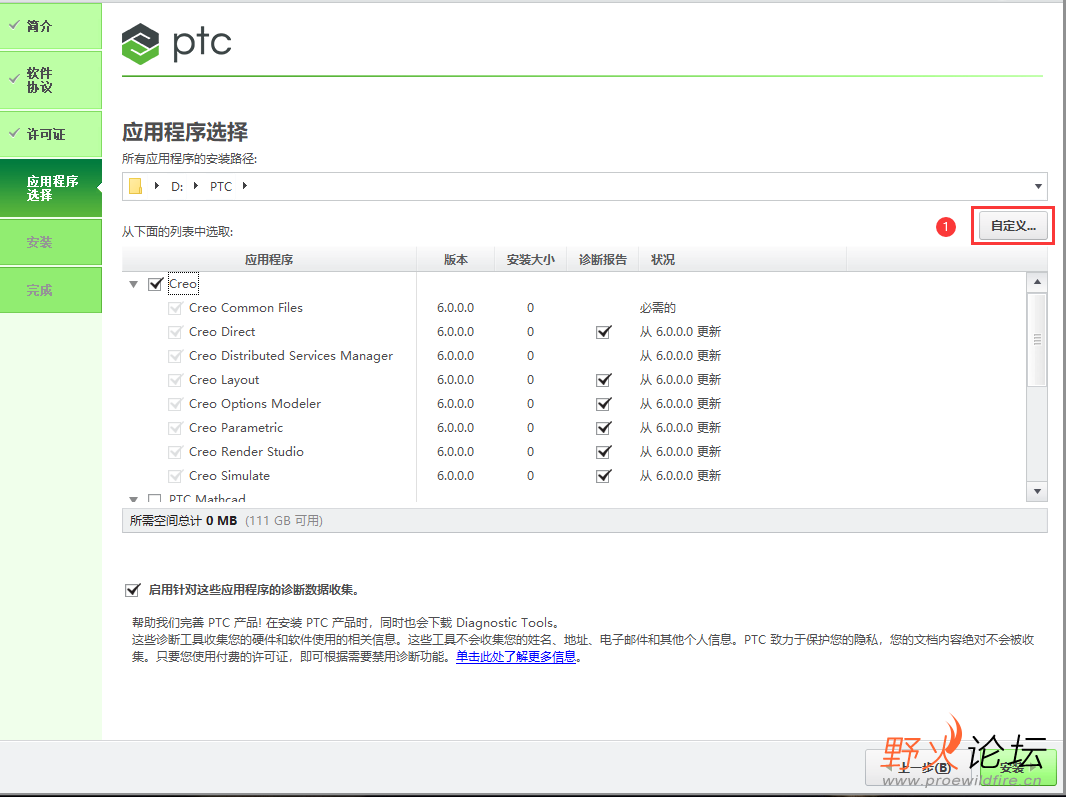Select the Creo Common Files row

[574, 308]
